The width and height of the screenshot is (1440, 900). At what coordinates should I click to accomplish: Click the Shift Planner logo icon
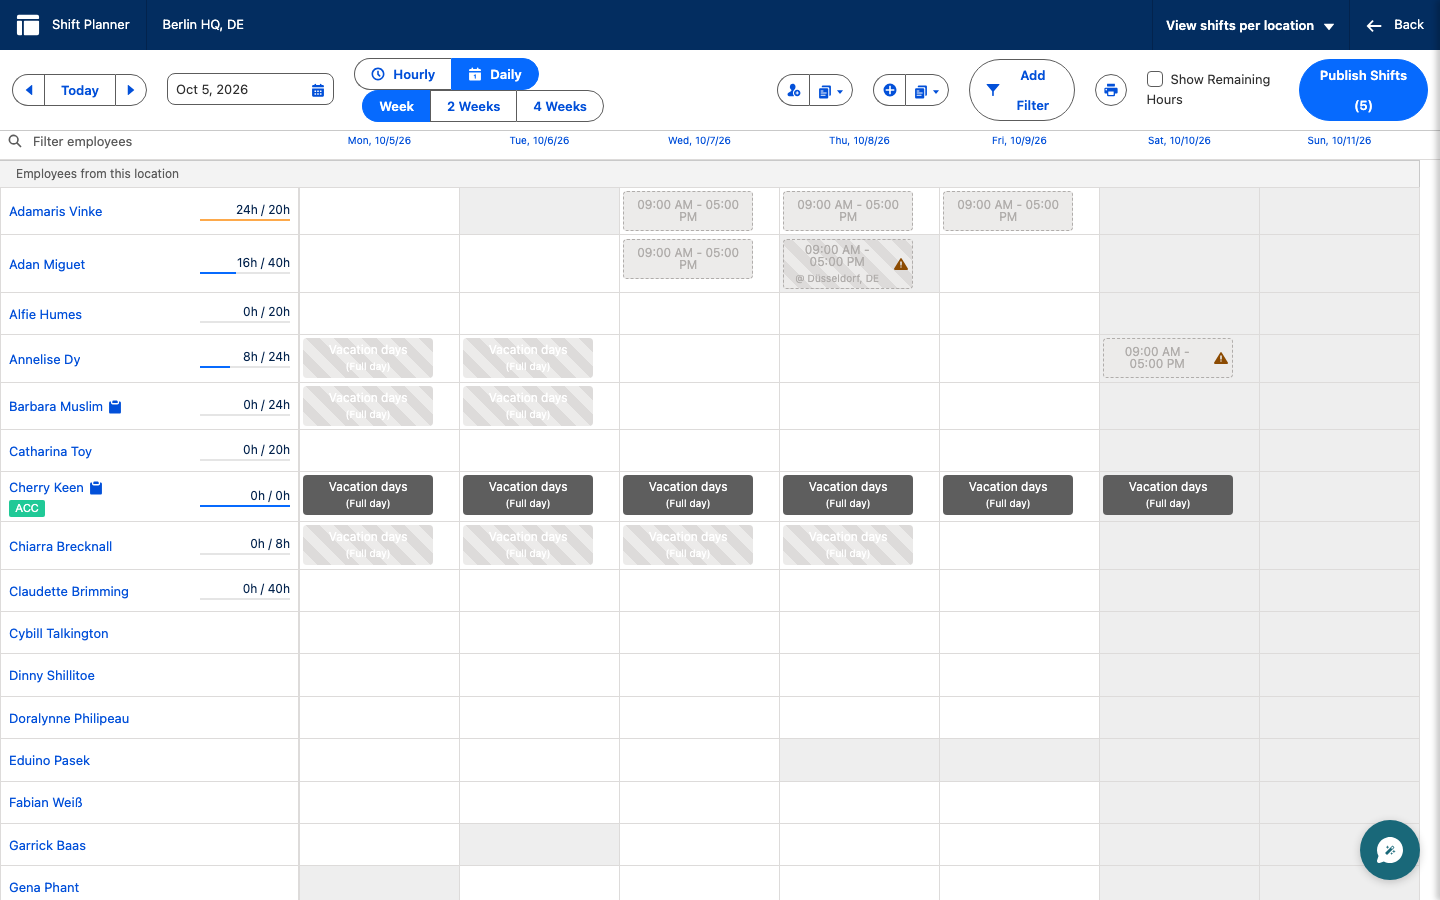[x=28, y=25]
